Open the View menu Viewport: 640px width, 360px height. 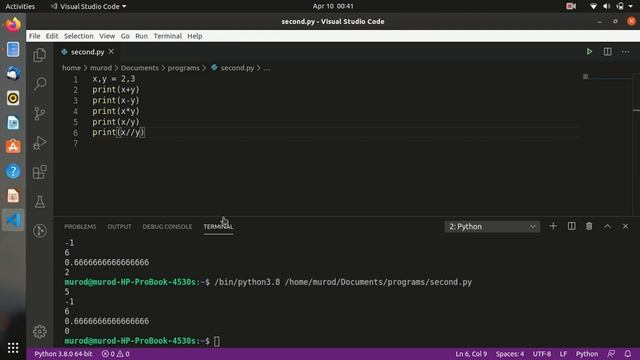coord(107,36)
